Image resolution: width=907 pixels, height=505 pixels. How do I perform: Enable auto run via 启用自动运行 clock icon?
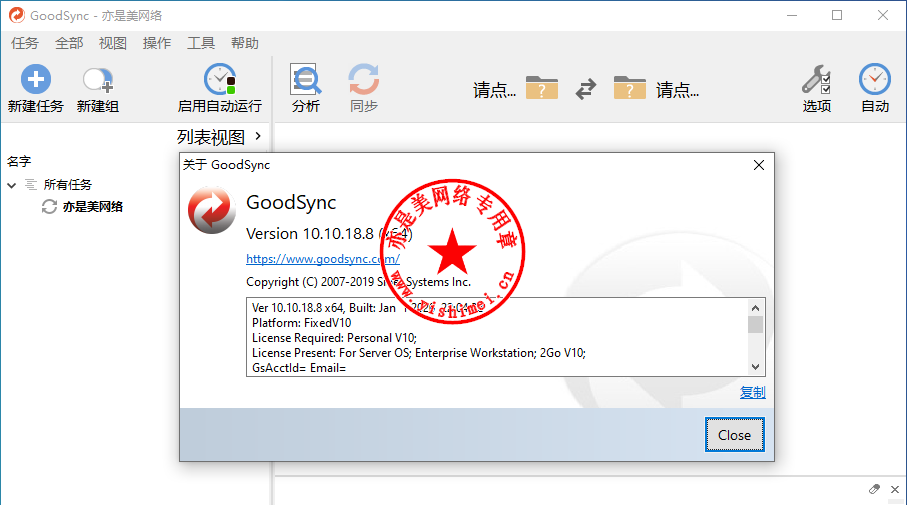(x=220, y=79)
